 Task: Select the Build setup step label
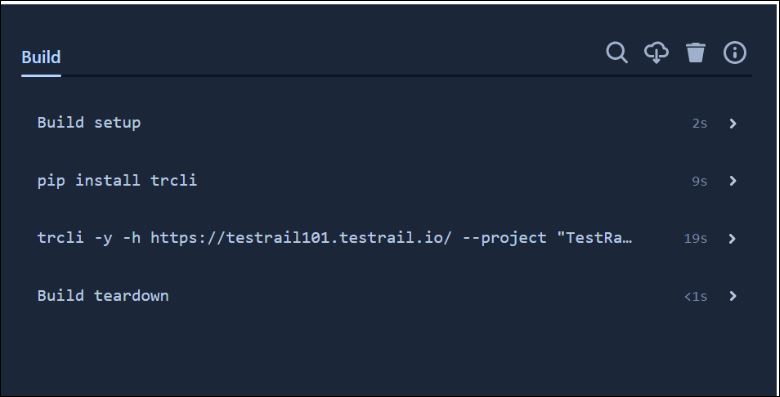(x=89, y=122)
